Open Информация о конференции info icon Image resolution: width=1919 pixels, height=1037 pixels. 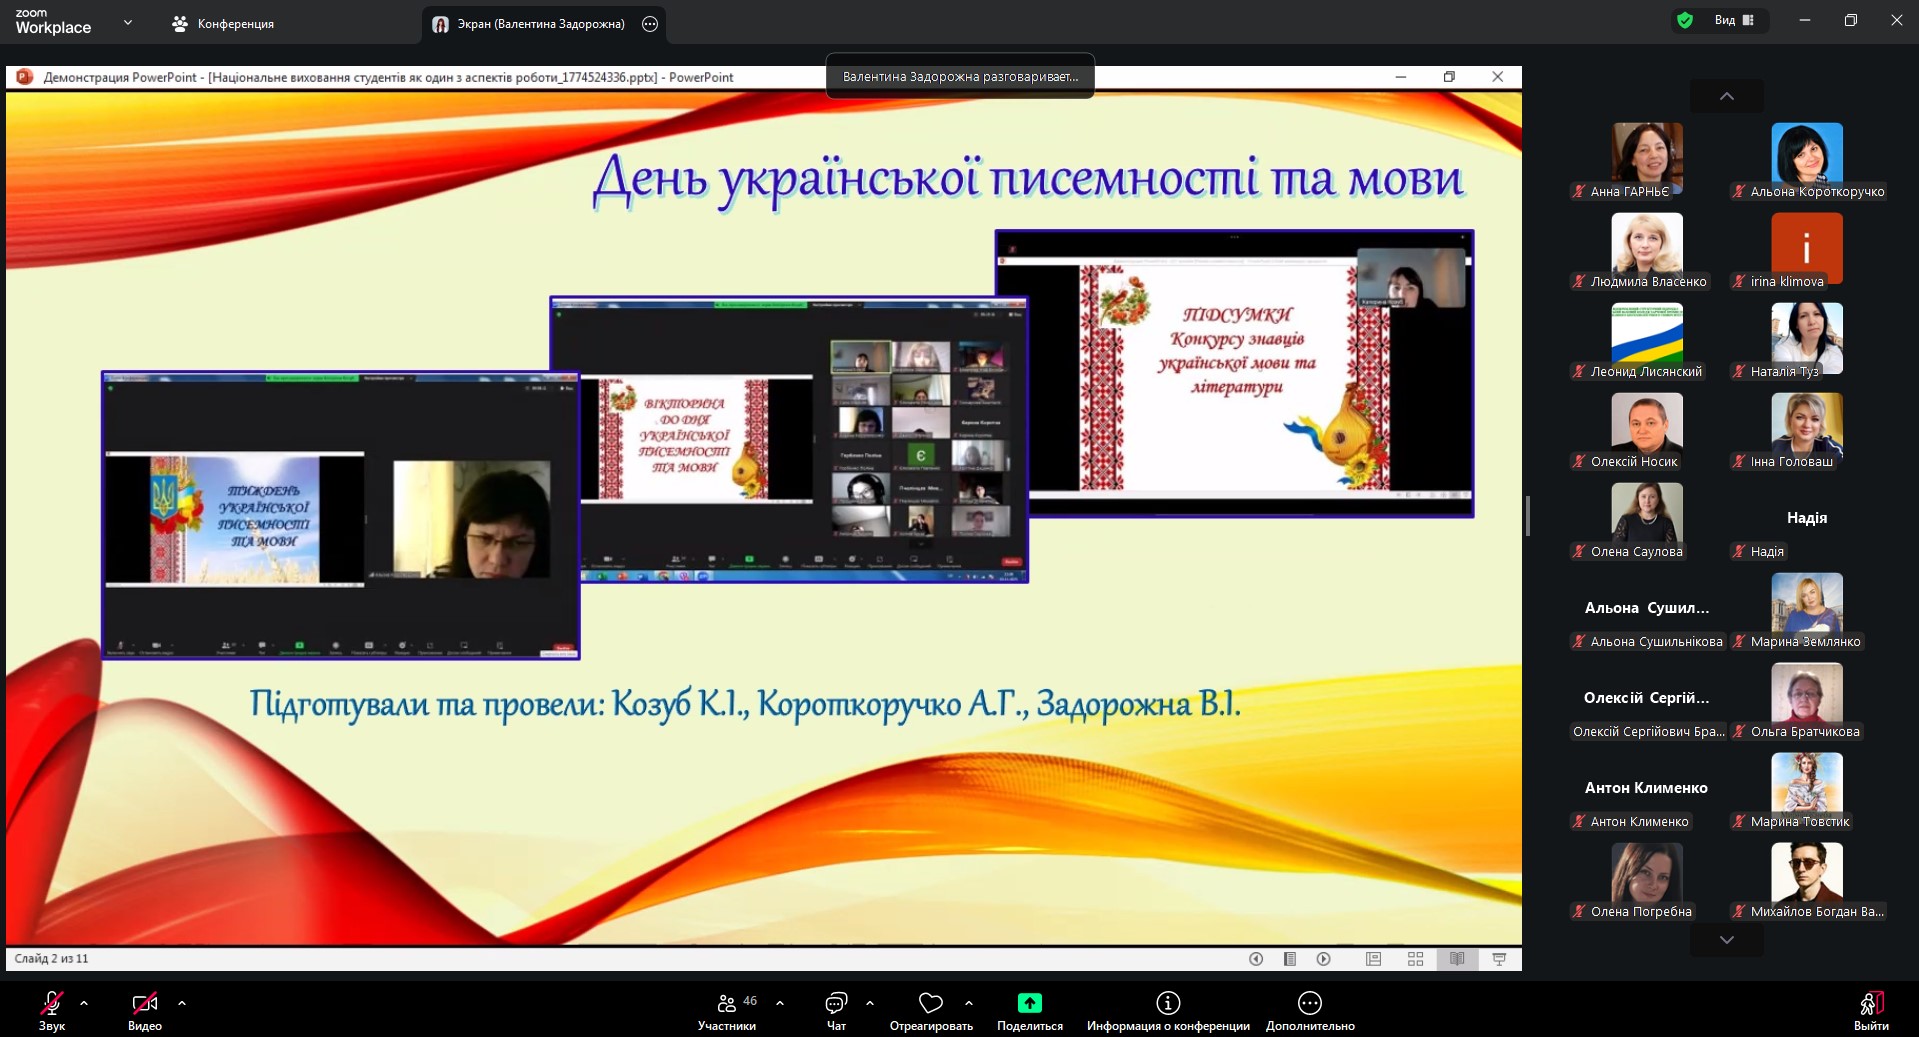pos(1168,1003)
